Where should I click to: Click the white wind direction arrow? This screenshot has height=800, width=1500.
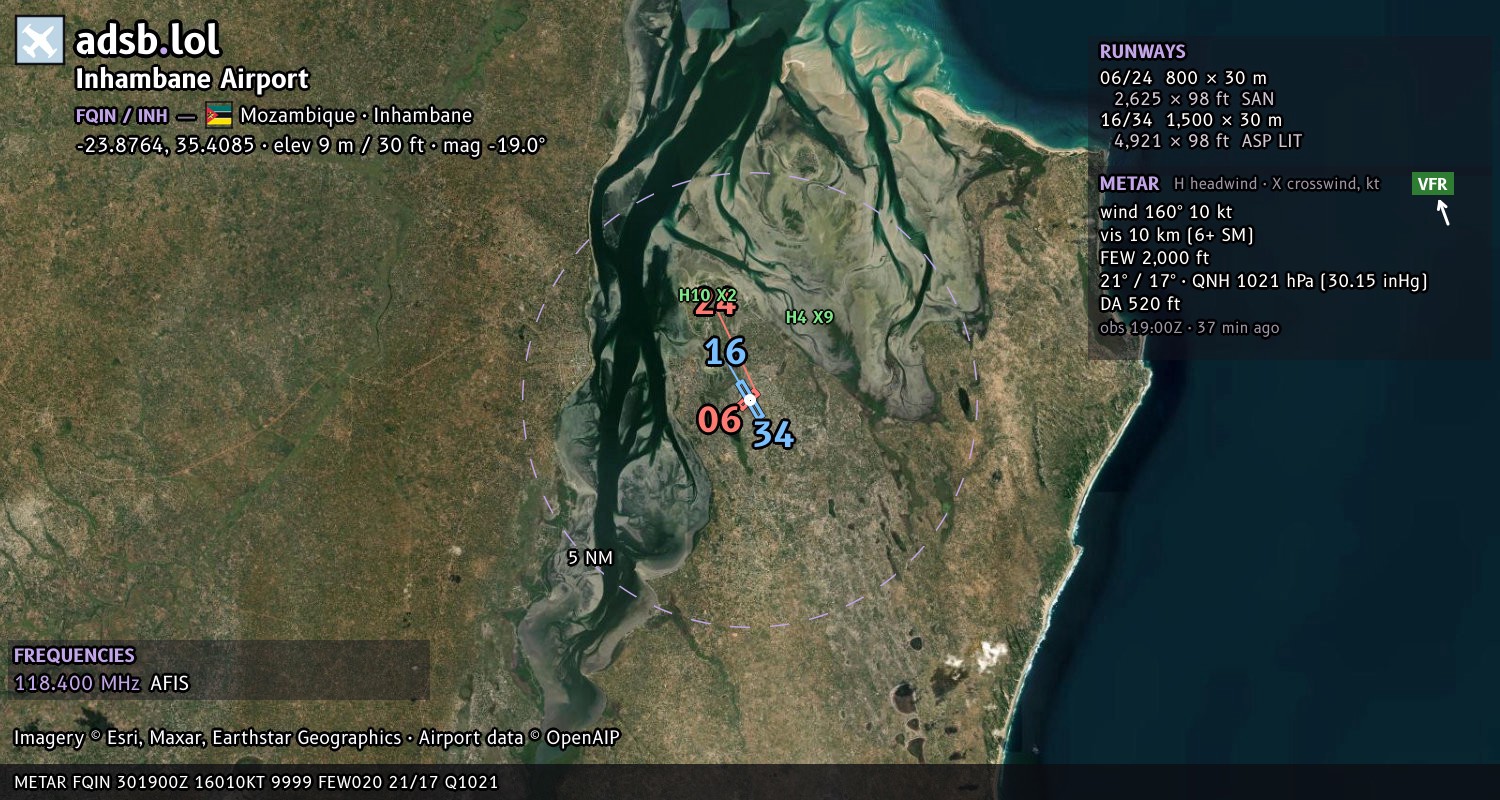click(1443, 212)
